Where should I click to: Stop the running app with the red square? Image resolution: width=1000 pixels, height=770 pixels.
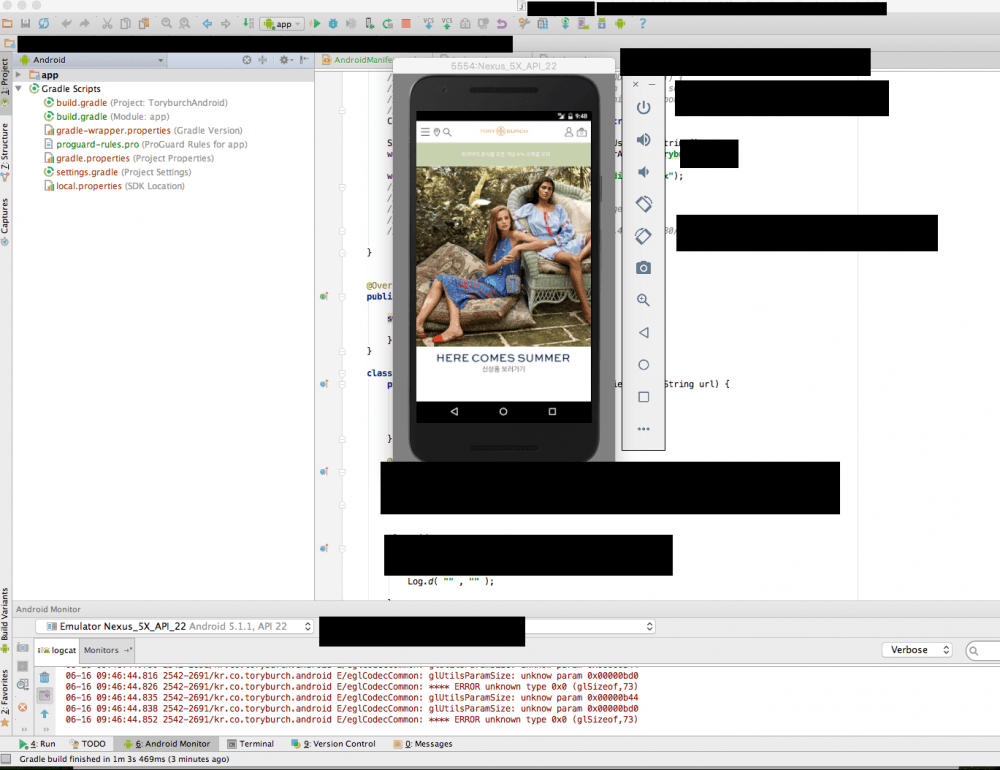coord(405,23)
